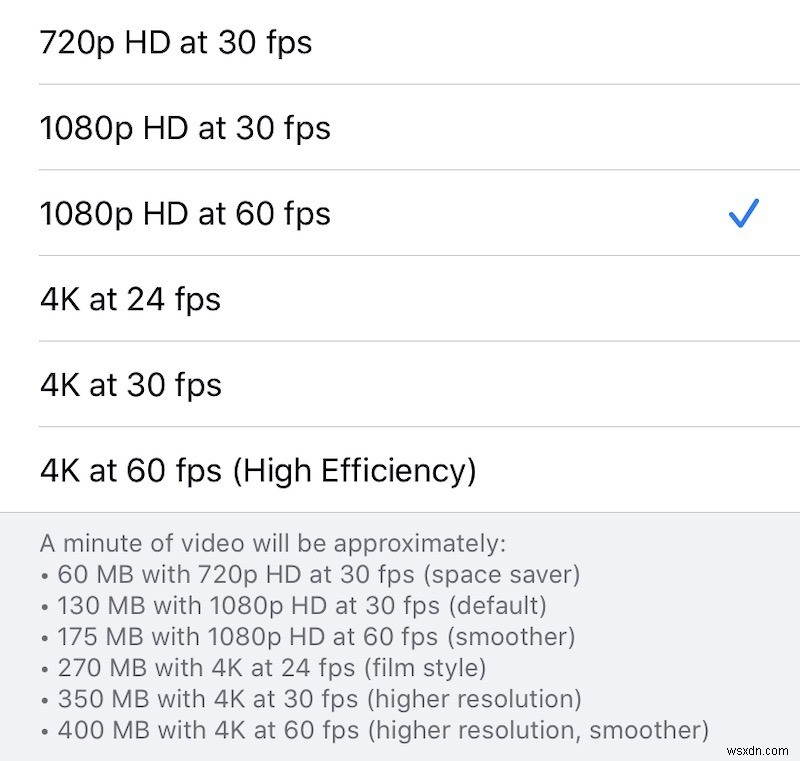This screenshot has height=761, width=800.
Task: Tap the divider below 4K at 60 fps
Action: [400, 510]
